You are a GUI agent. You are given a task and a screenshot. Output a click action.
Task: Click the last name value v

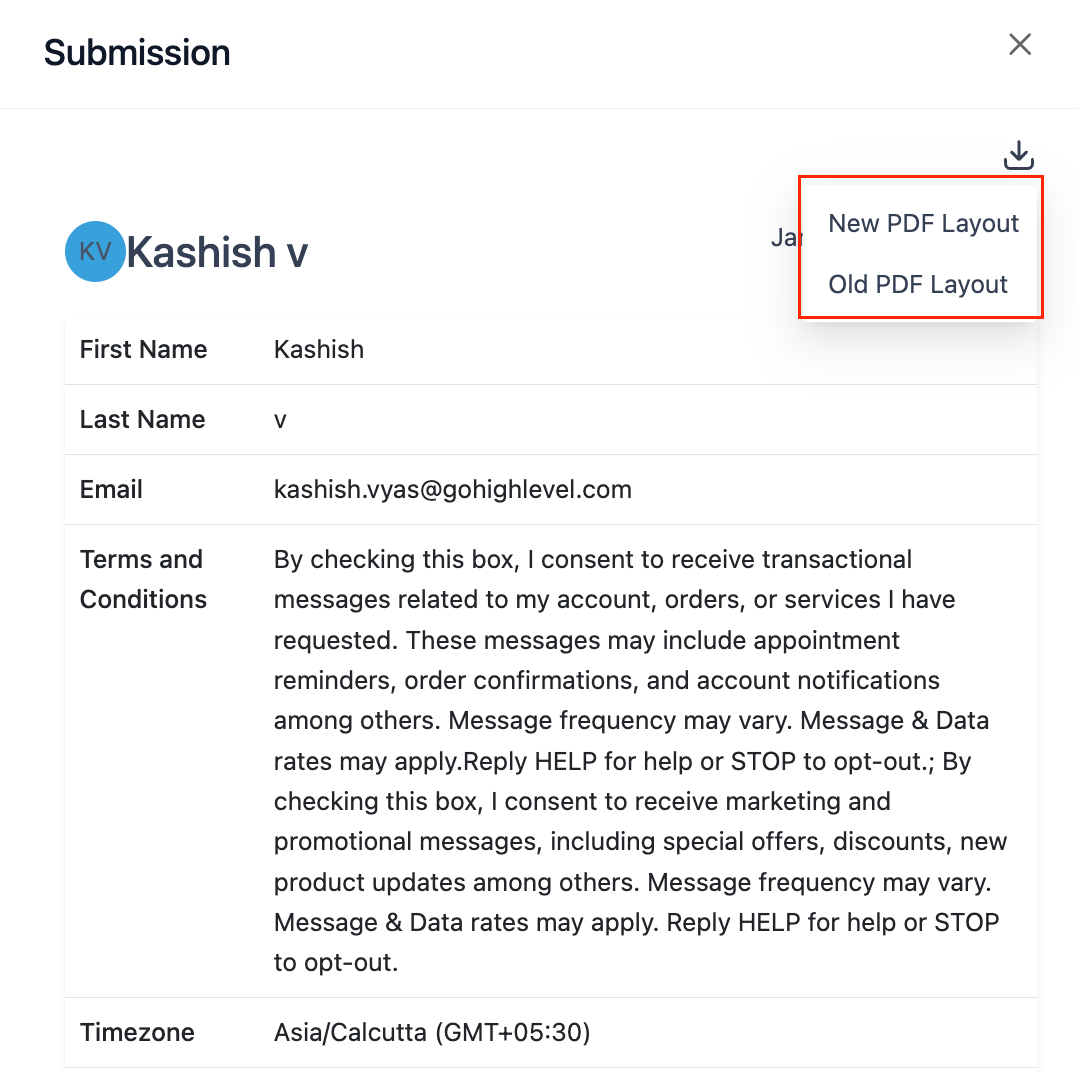(280, 420)
